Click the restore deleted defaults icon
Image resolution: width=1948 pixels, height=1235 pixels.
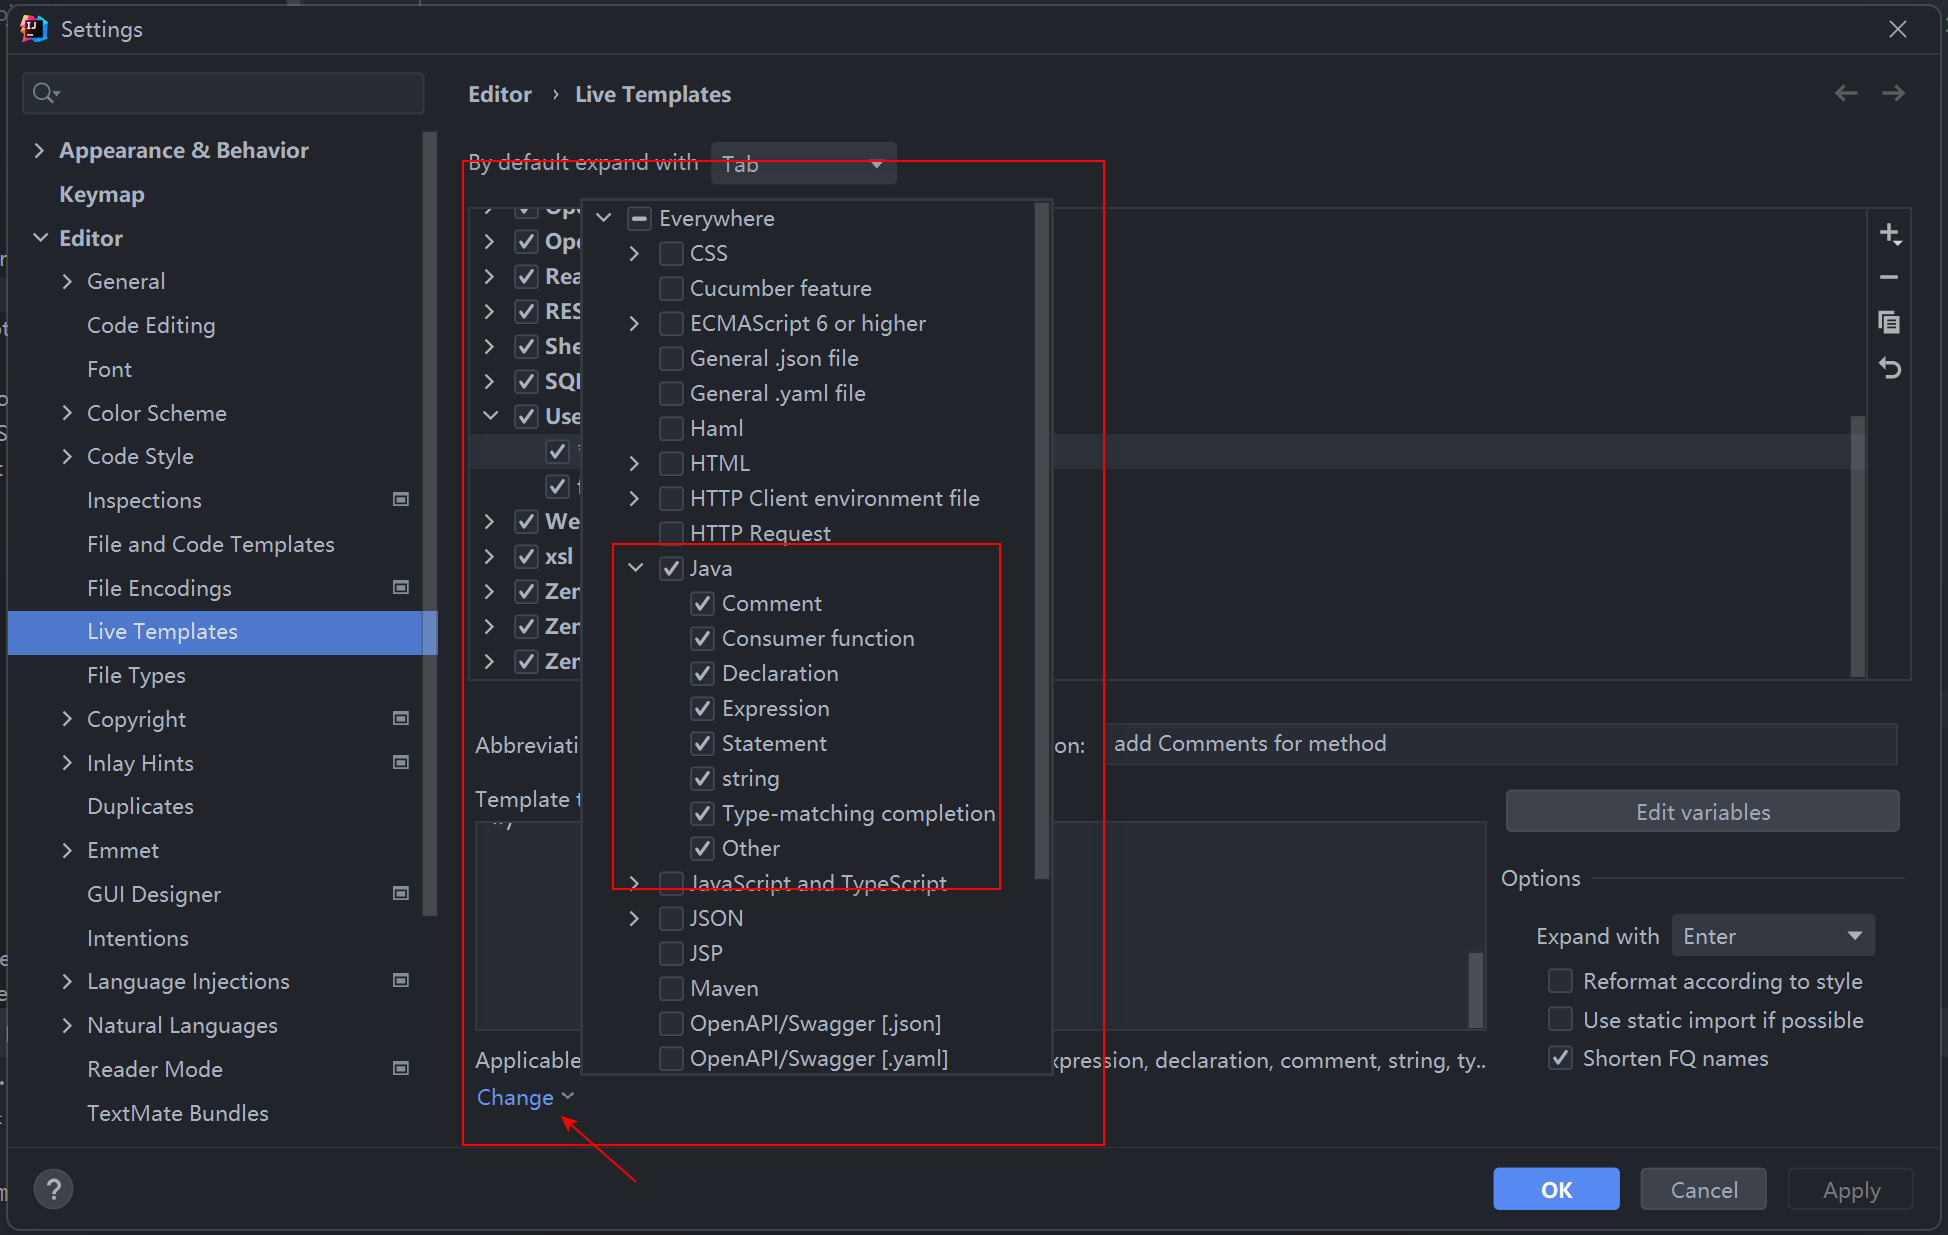click(x=1889, y=368)
